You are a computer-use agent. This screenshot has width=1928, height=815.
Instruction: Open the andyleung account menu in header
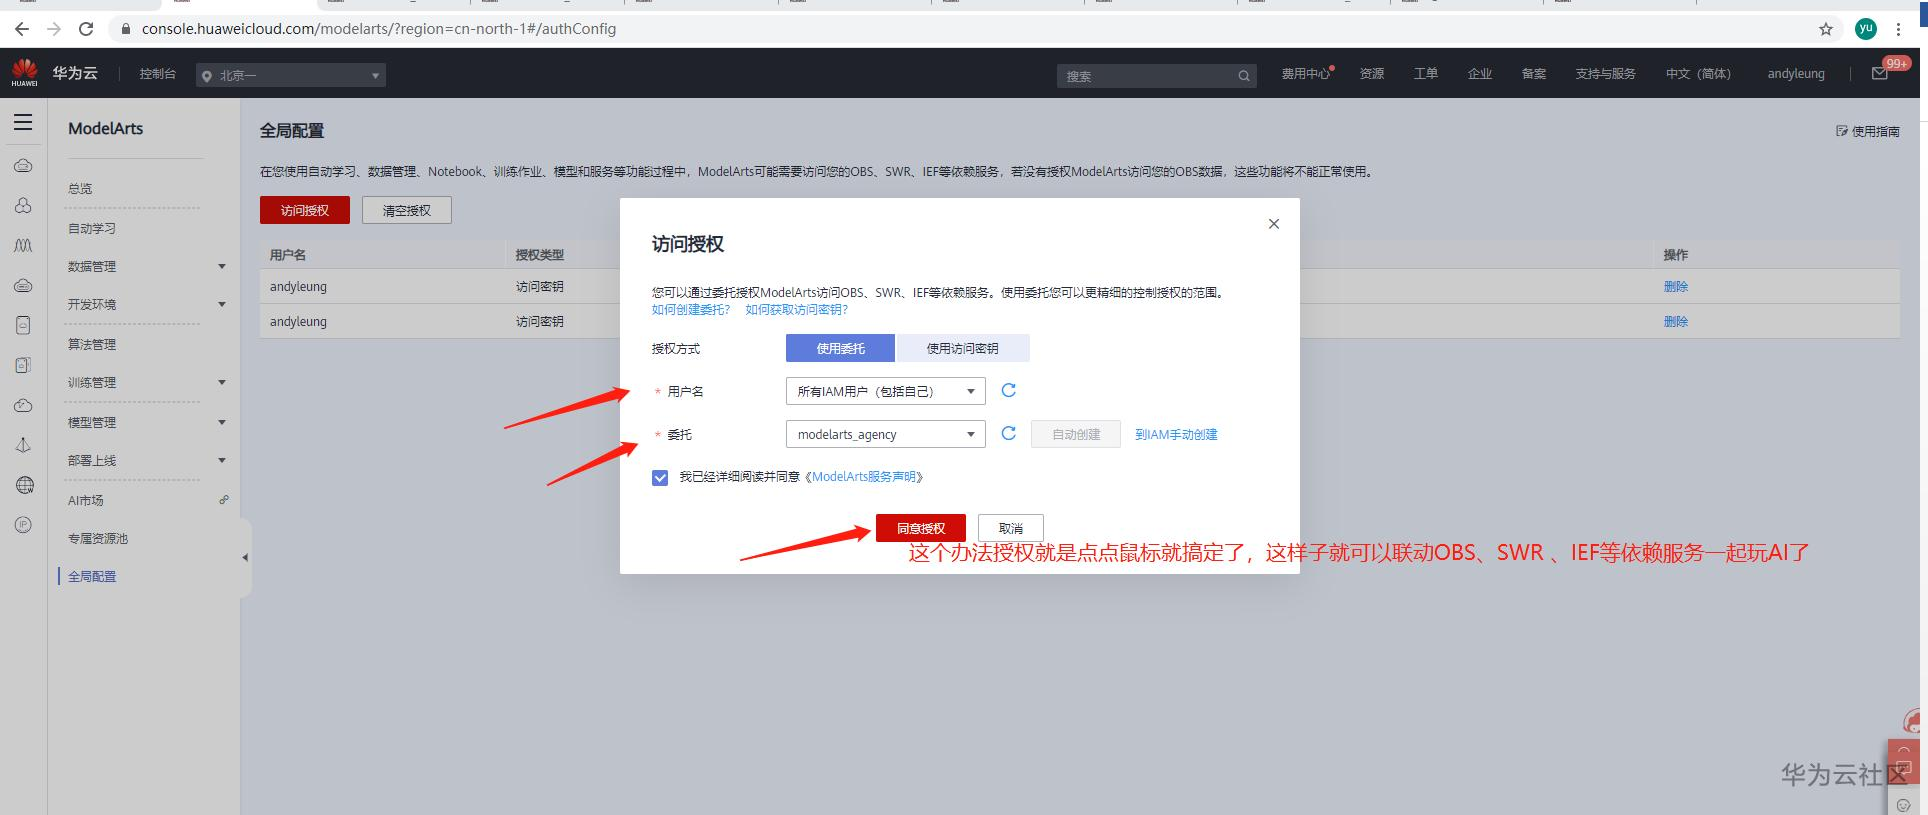pos(1796,74)
